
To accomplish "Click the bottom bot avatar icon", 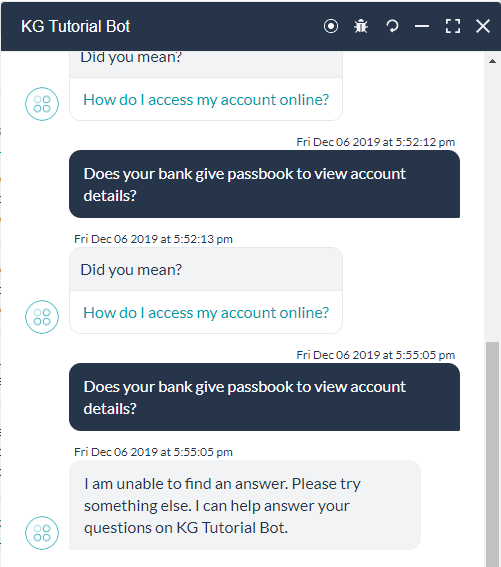I will tap(42, 533).
